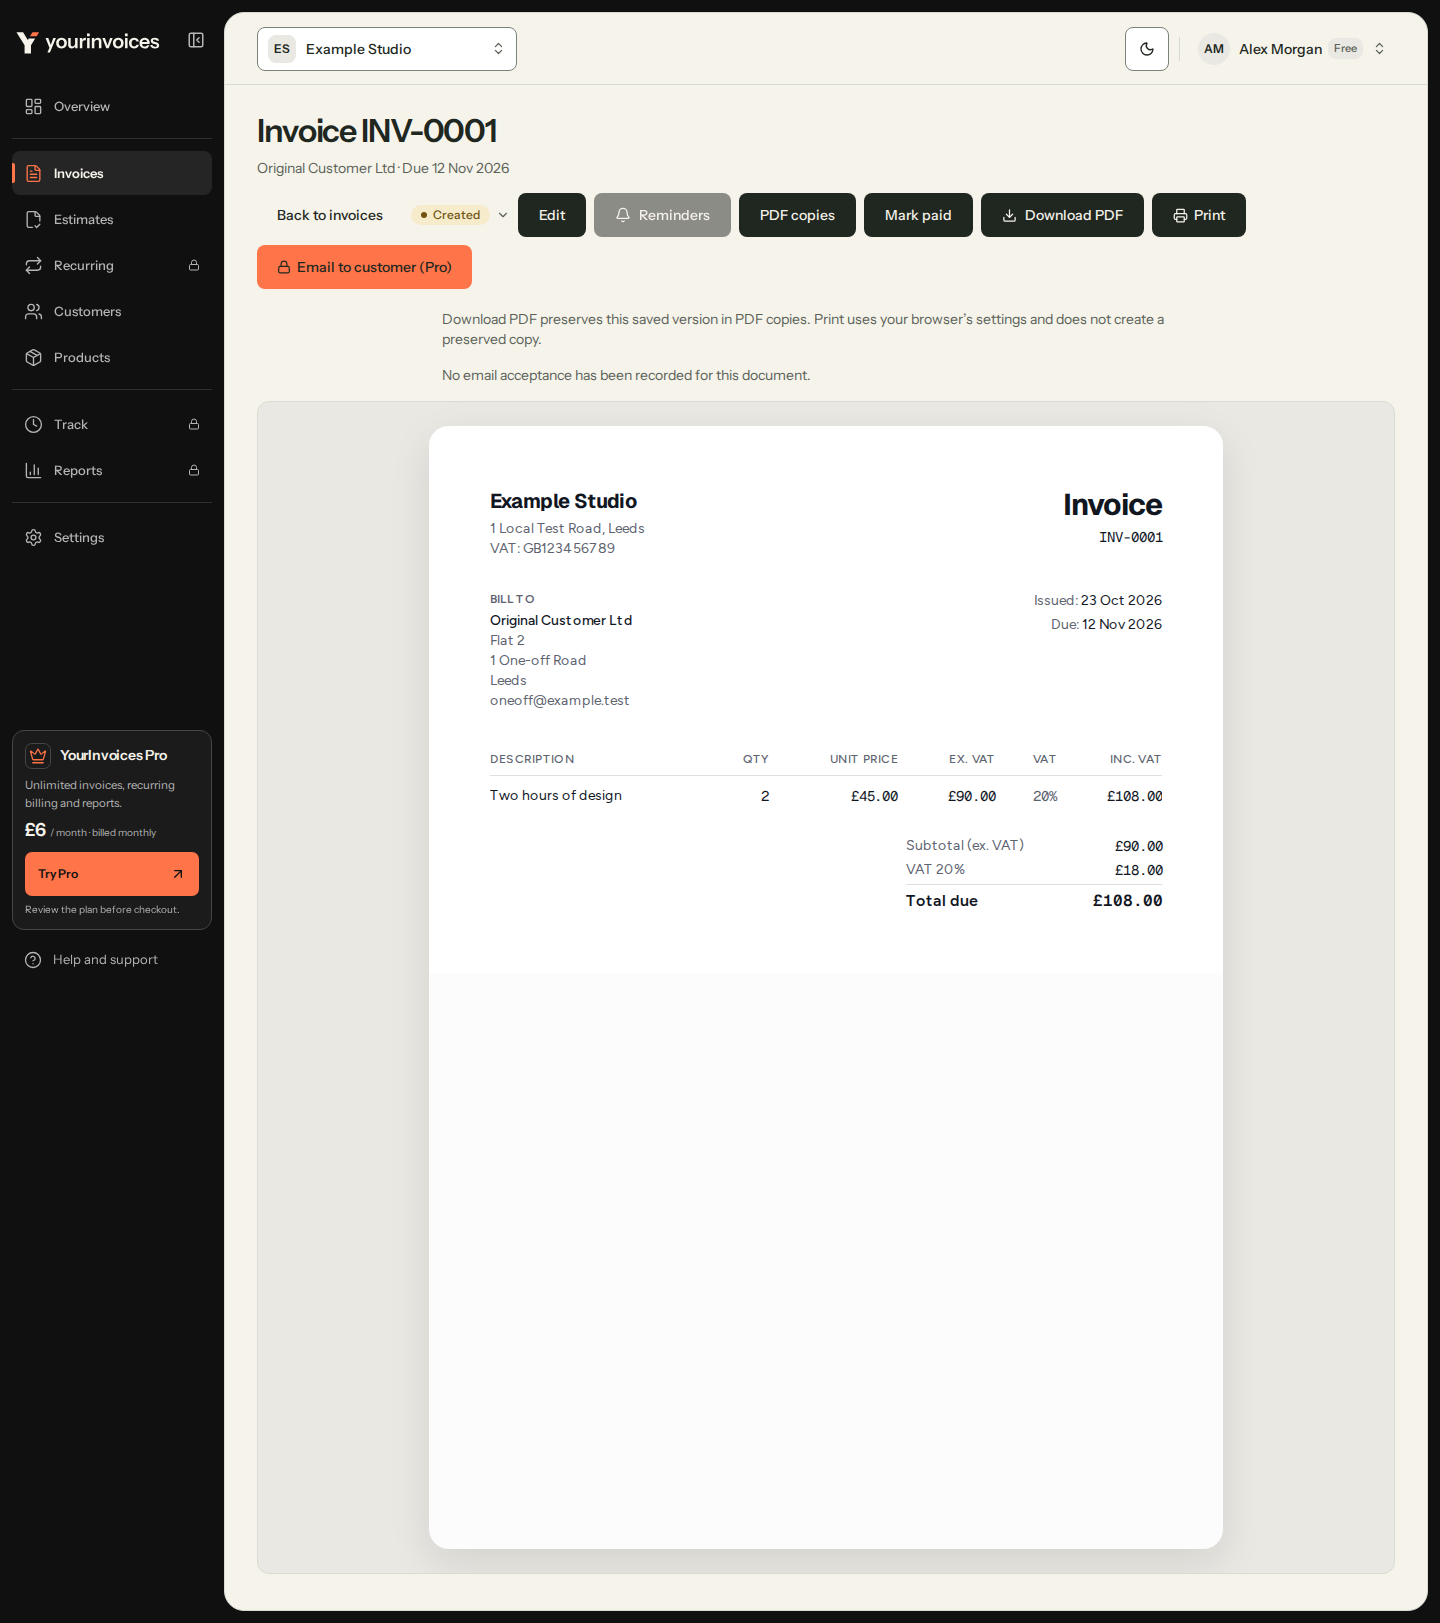Click the yourinvoices logo icon
This screenshot has width=1440, height=1623.
pyautogui.click(x=27, y=42)
